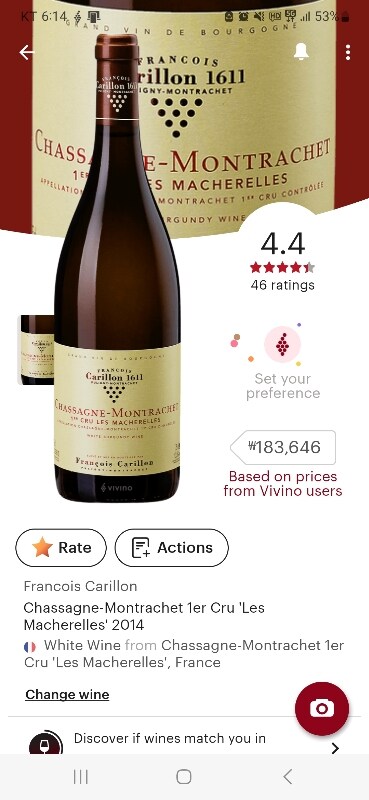
Task: Tap the Actions list icon
Action: 140,547
